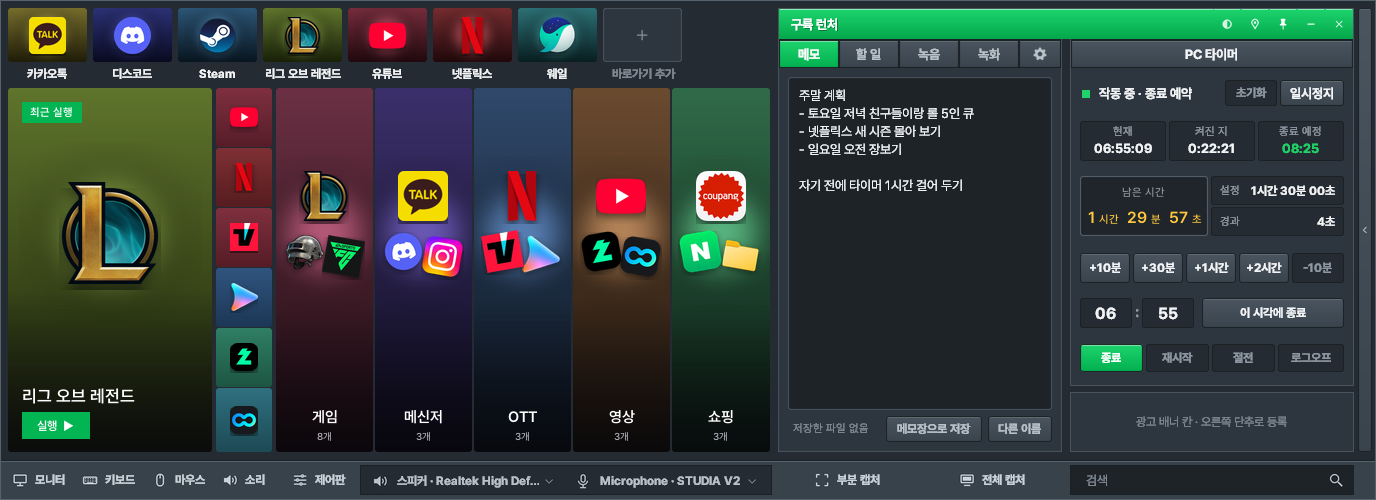
Task: Collapse the side panel with the right-edge arrow
Action: point(1366,230)
